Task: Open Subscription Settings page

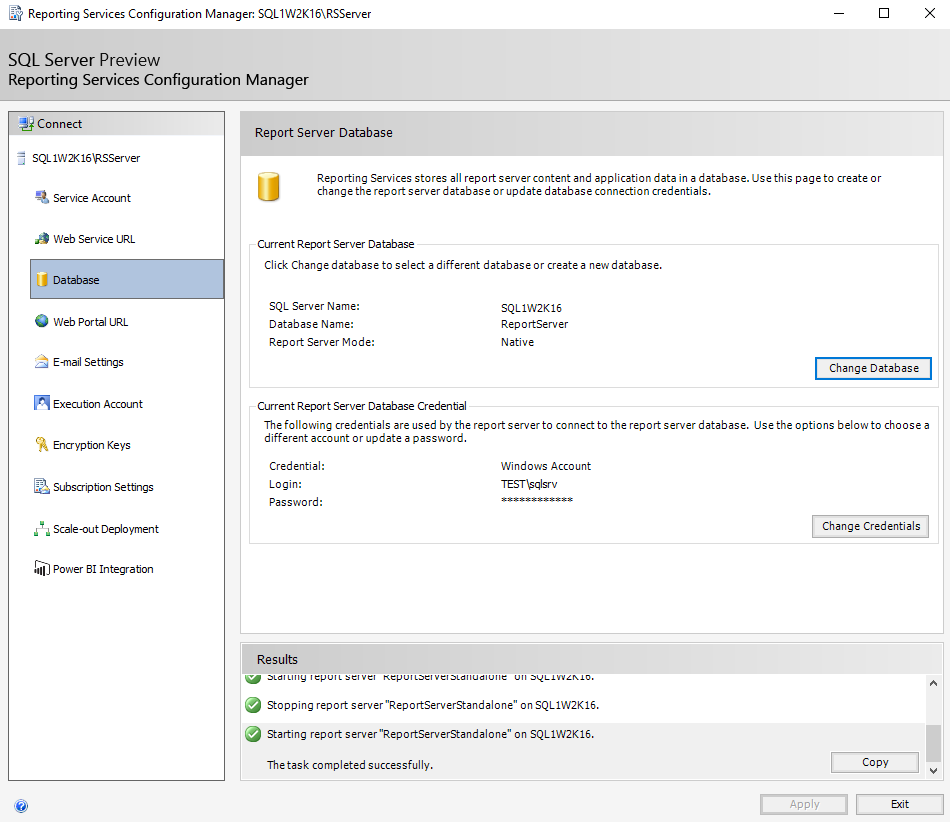Action: pyautogui.click(x=103, y=487)
